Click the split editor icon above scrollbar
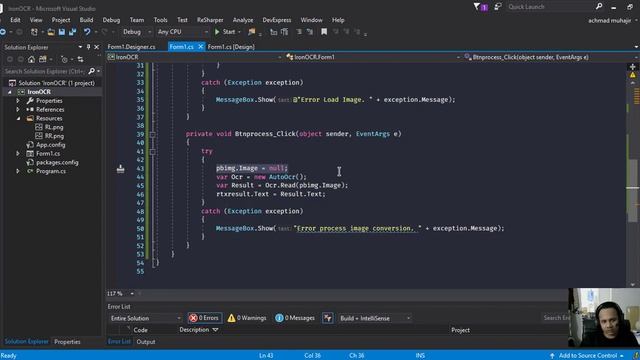Image resolution: width=640 pixels, height=360 pixels. pos(633,67)
